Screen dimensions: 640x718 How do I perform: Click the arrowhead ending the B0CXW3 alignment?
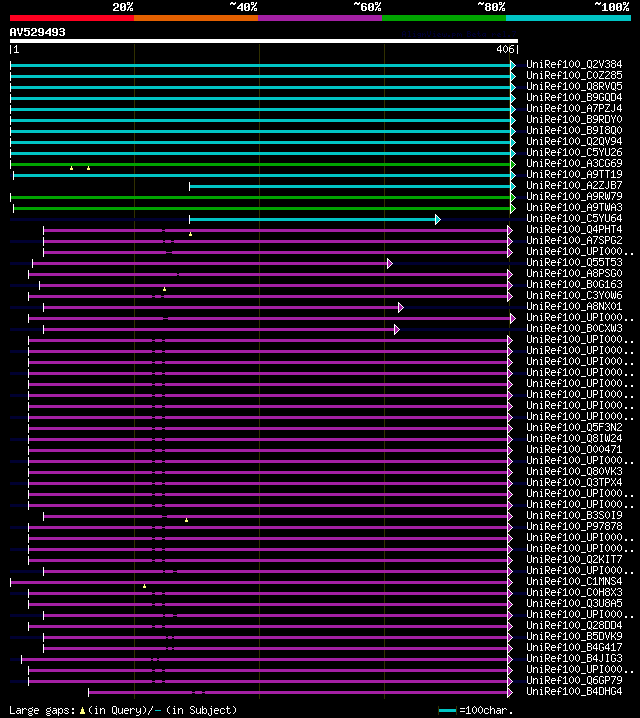coord(396,329)
